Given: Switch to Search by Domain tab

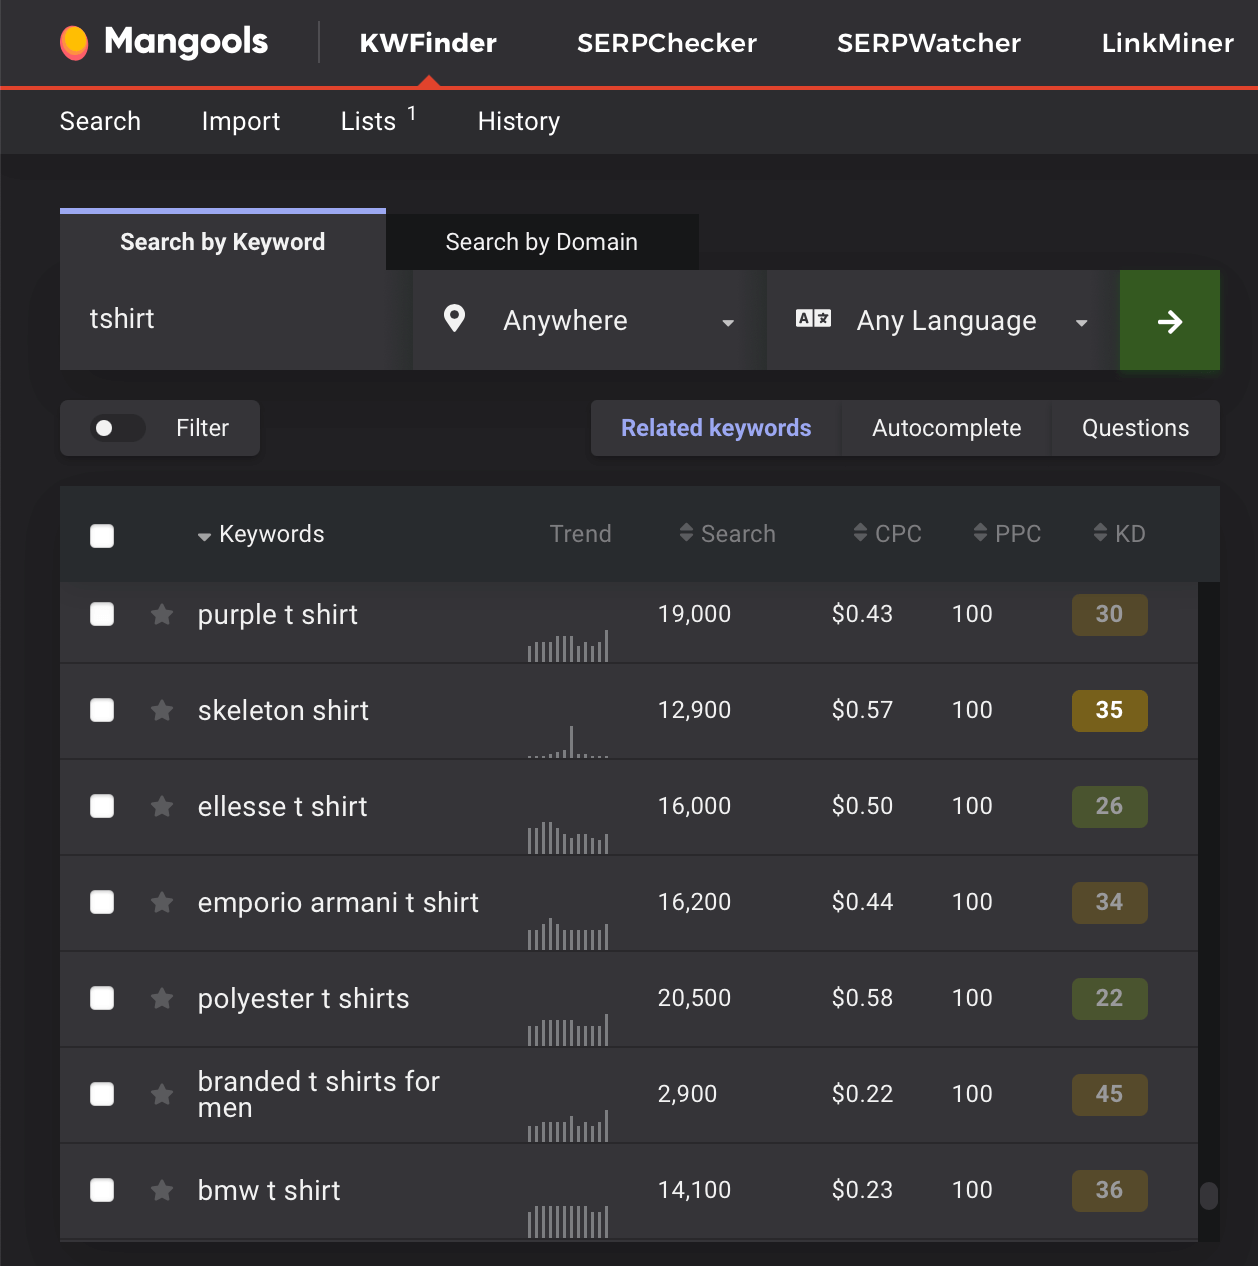Looking at the screenshot, I should pyautogui.click(x=542, y=242).
